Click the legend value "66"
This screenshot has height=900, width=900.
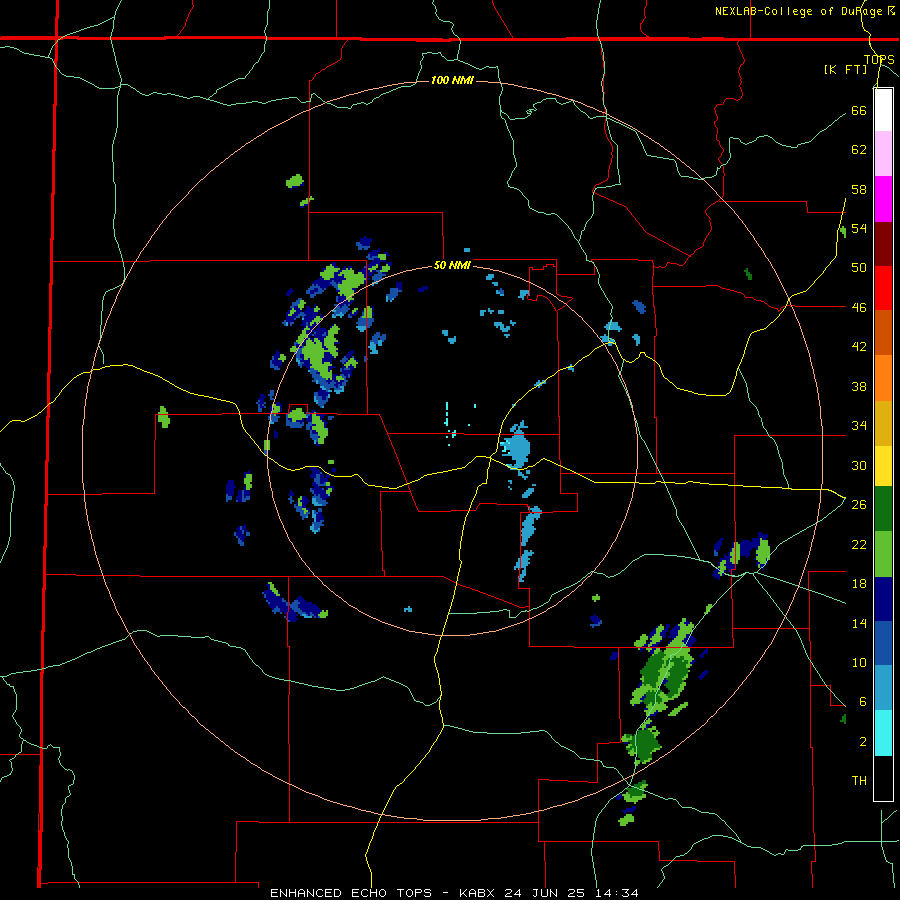coord(859,111)
